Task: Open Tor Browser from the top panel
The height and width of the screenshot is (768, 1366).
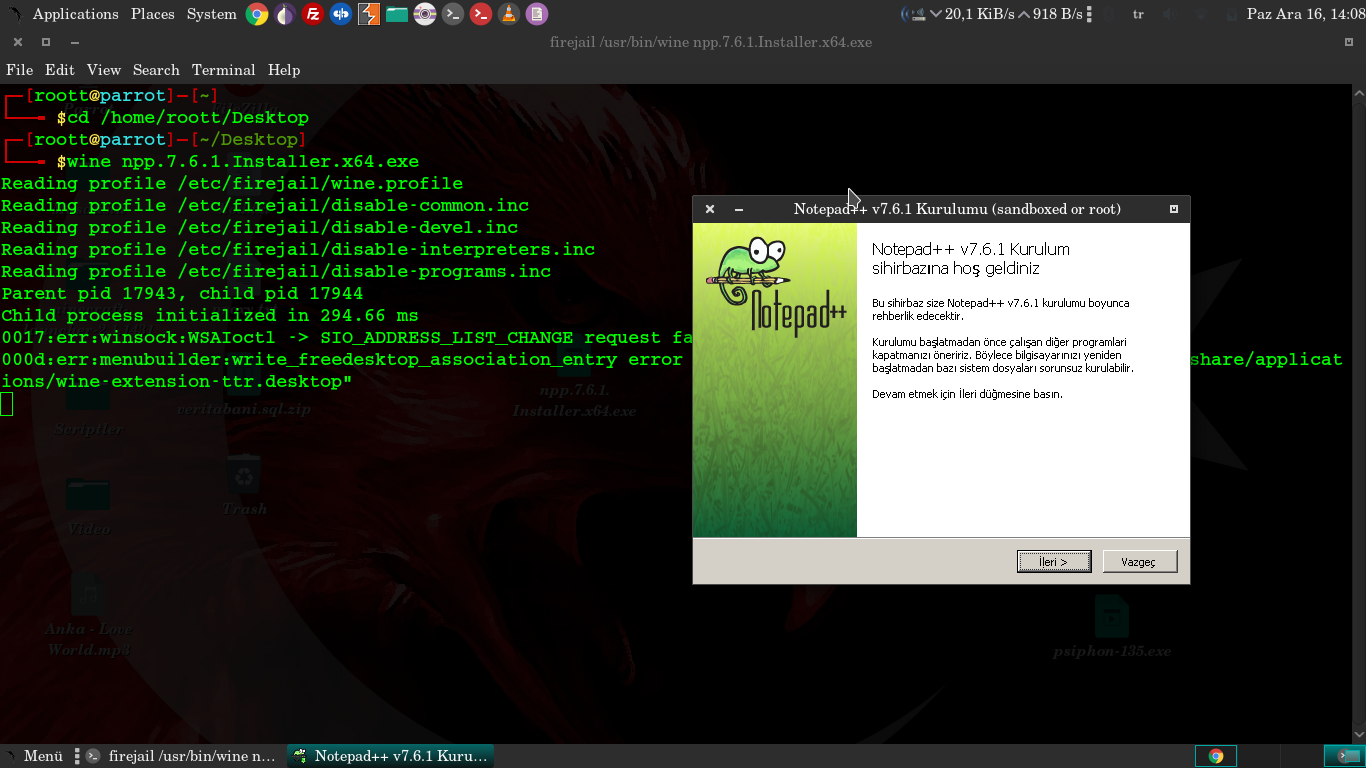Action: [x=285, y=14]
